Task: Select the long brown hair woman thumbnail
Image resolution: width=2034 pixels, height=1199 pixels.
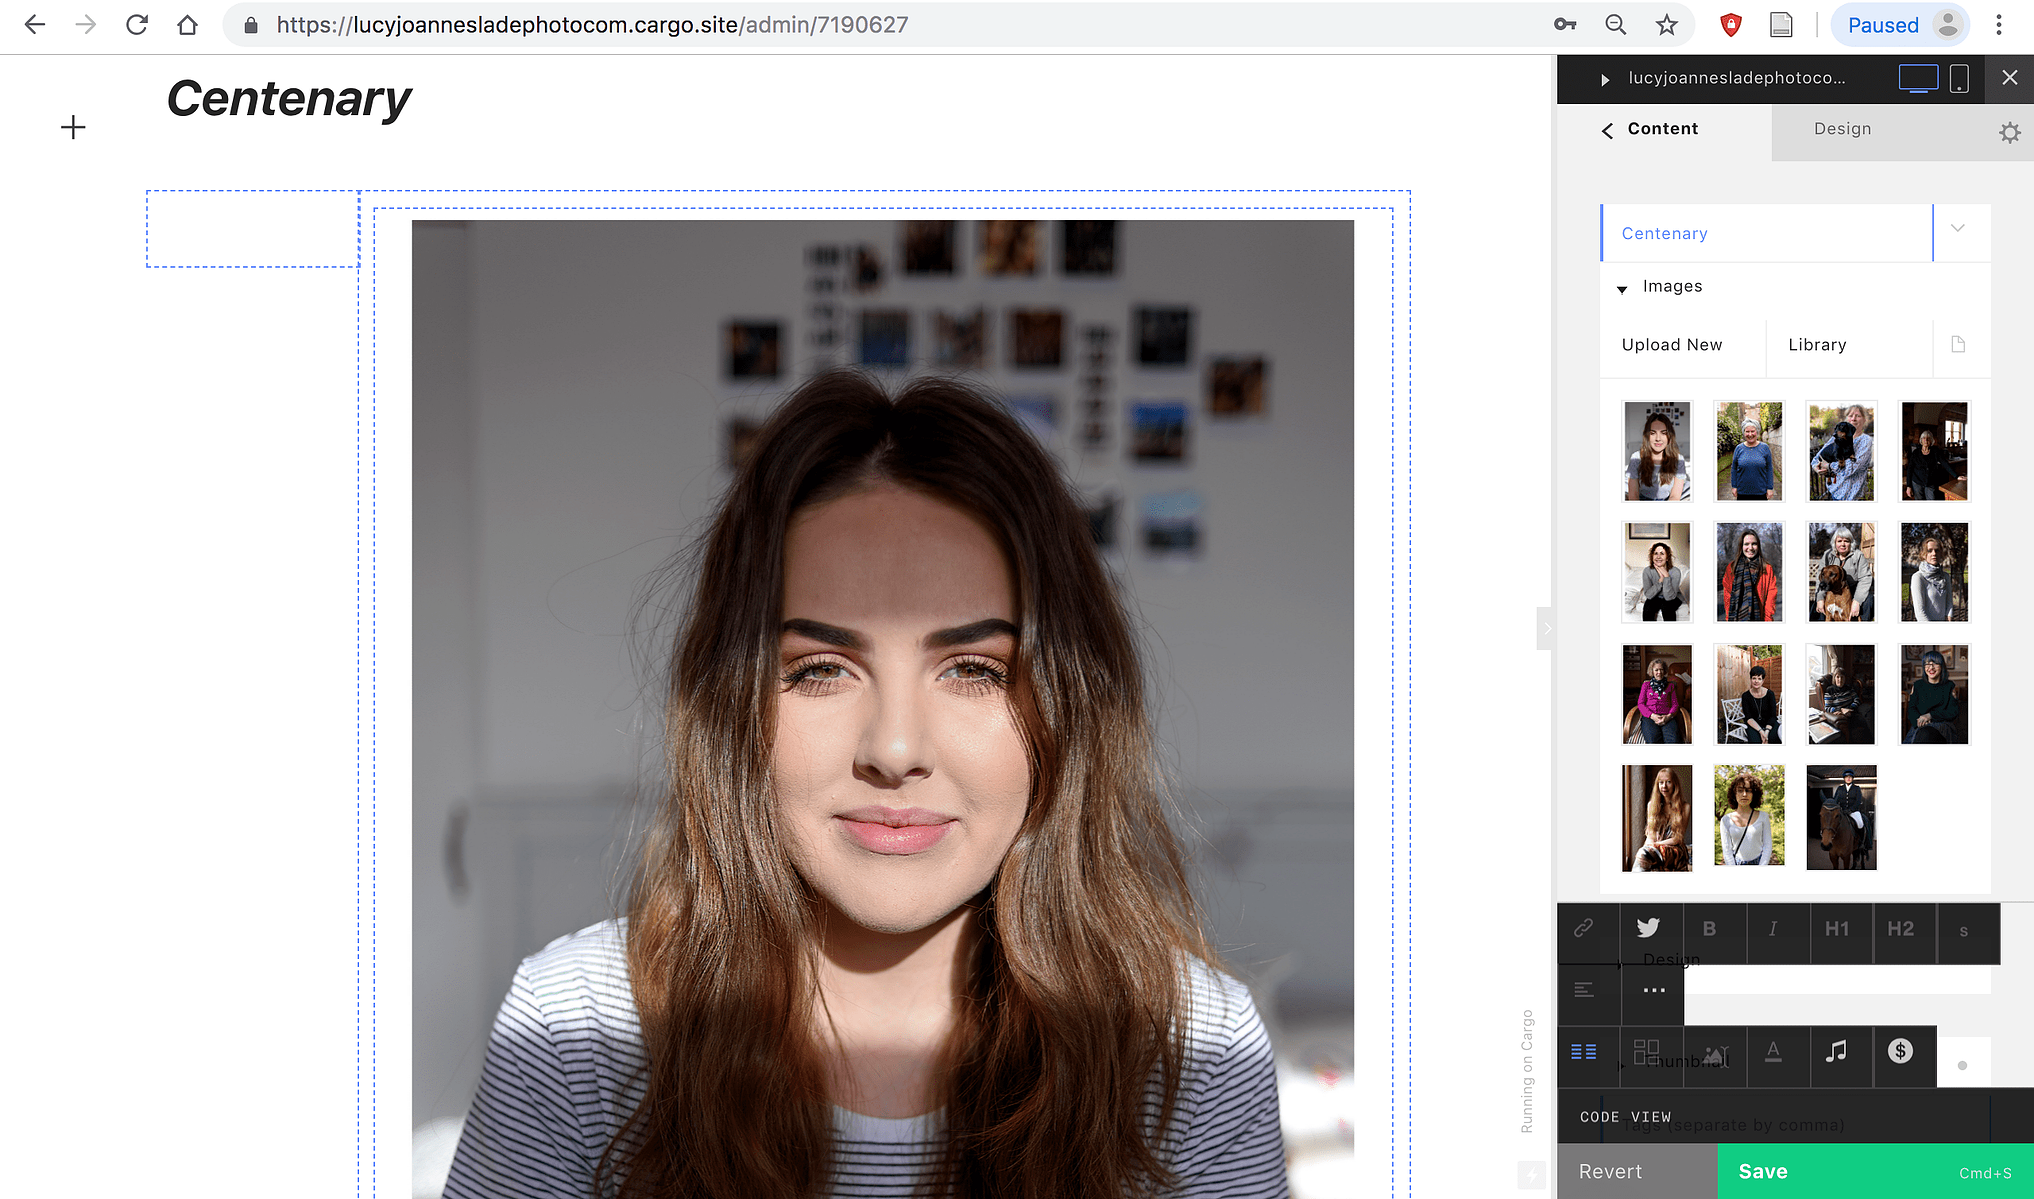Action: coord(1657,451)
